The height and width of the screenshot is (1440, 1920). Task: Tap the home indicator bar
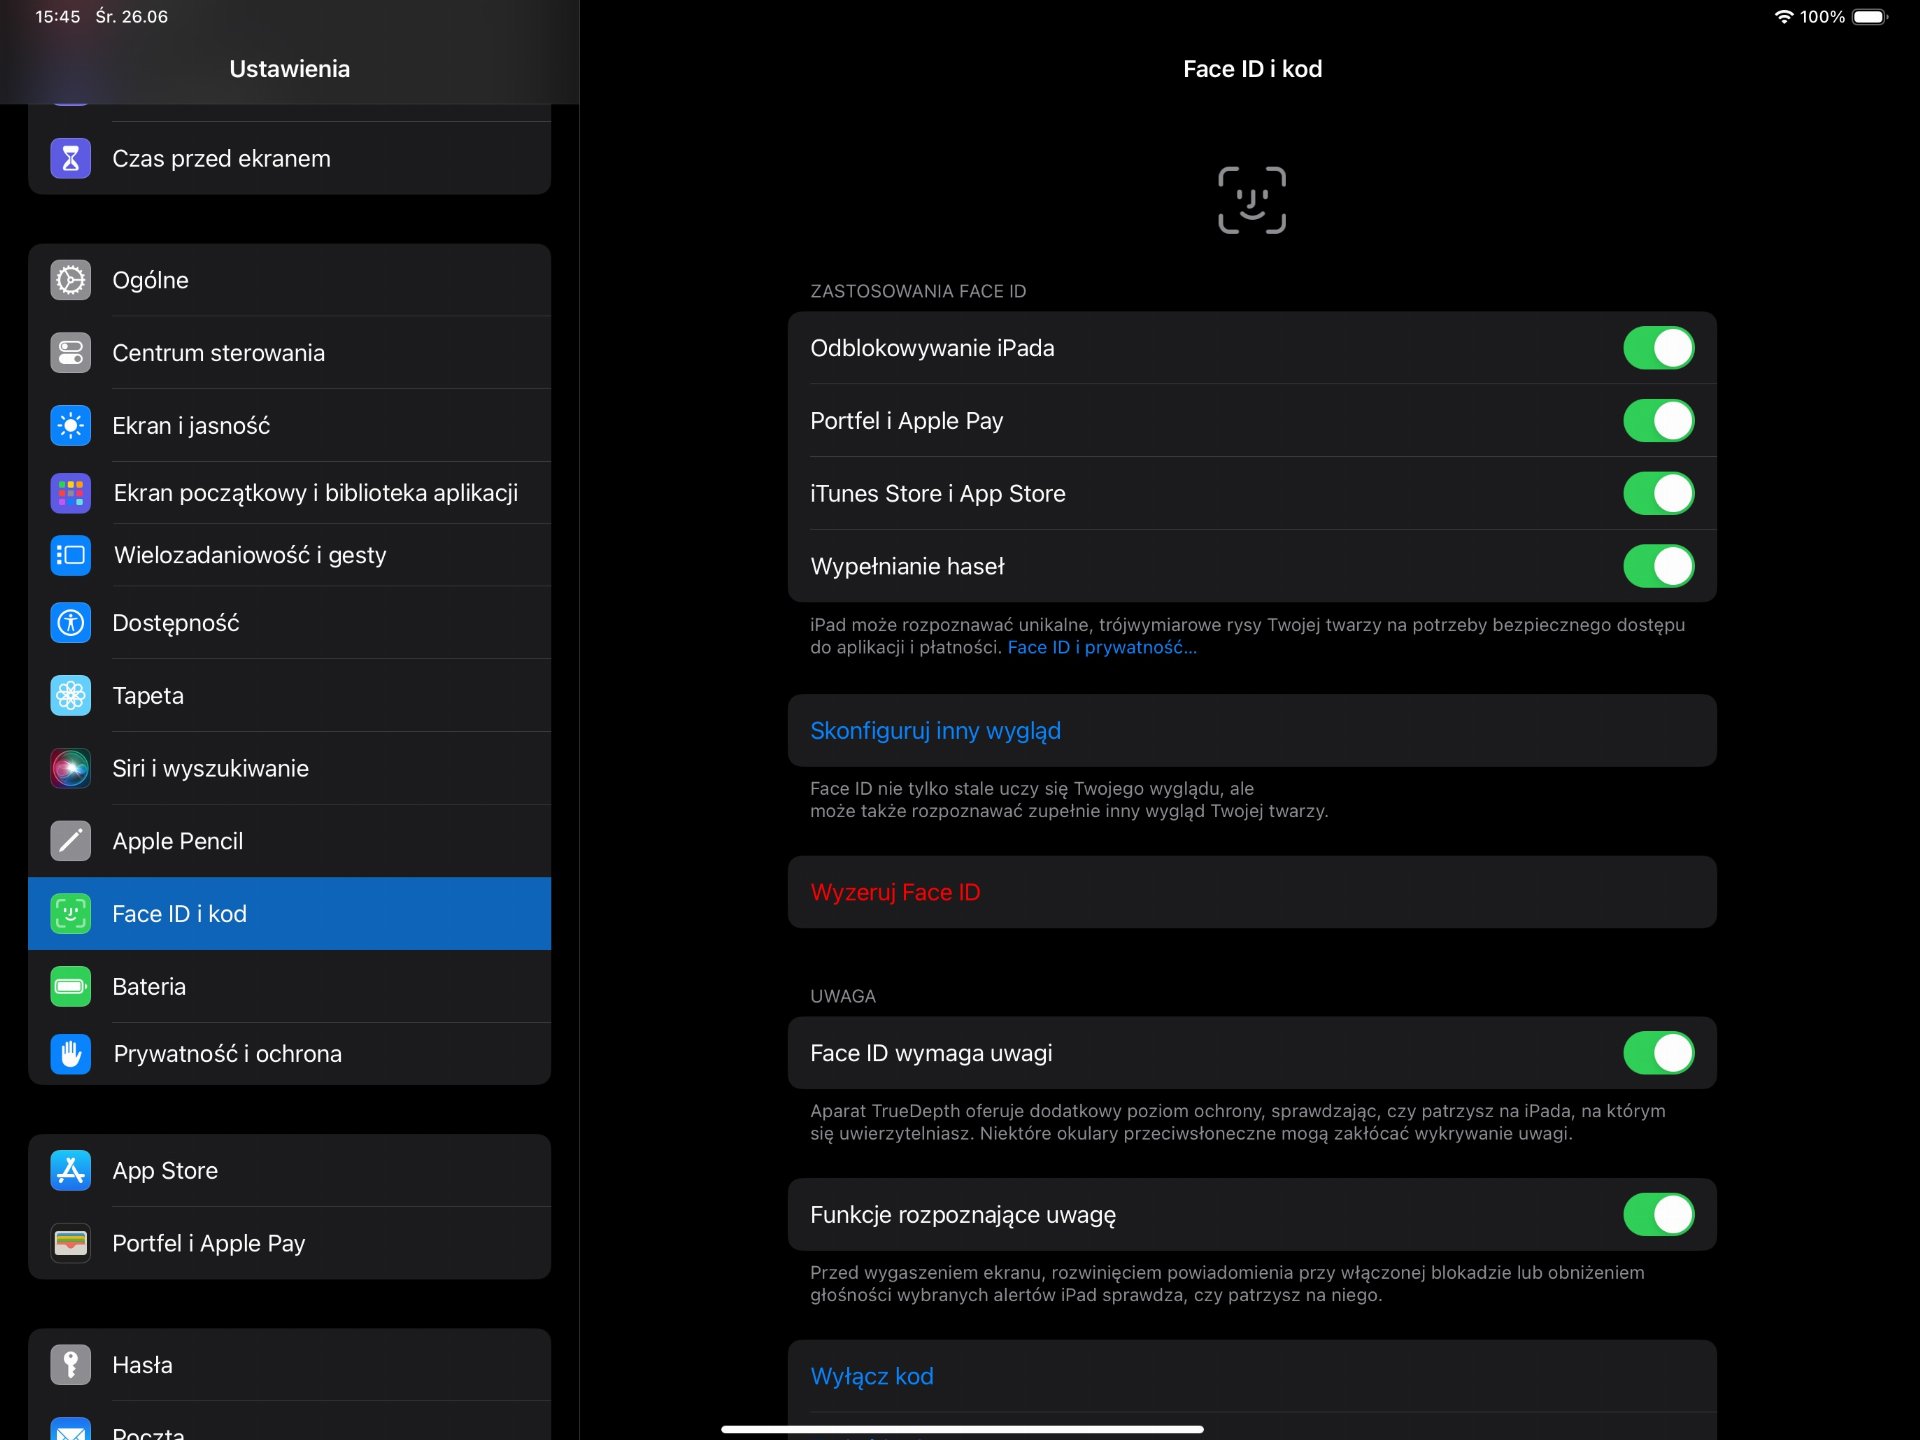click(x=962, y=1429)
